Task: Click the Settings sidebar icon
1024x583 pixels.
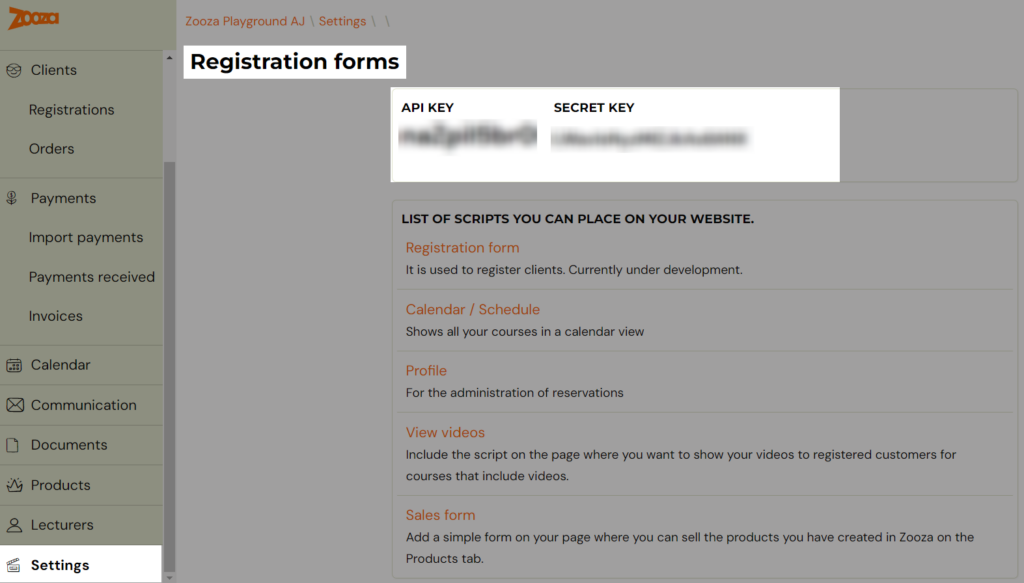Action: 14,565
